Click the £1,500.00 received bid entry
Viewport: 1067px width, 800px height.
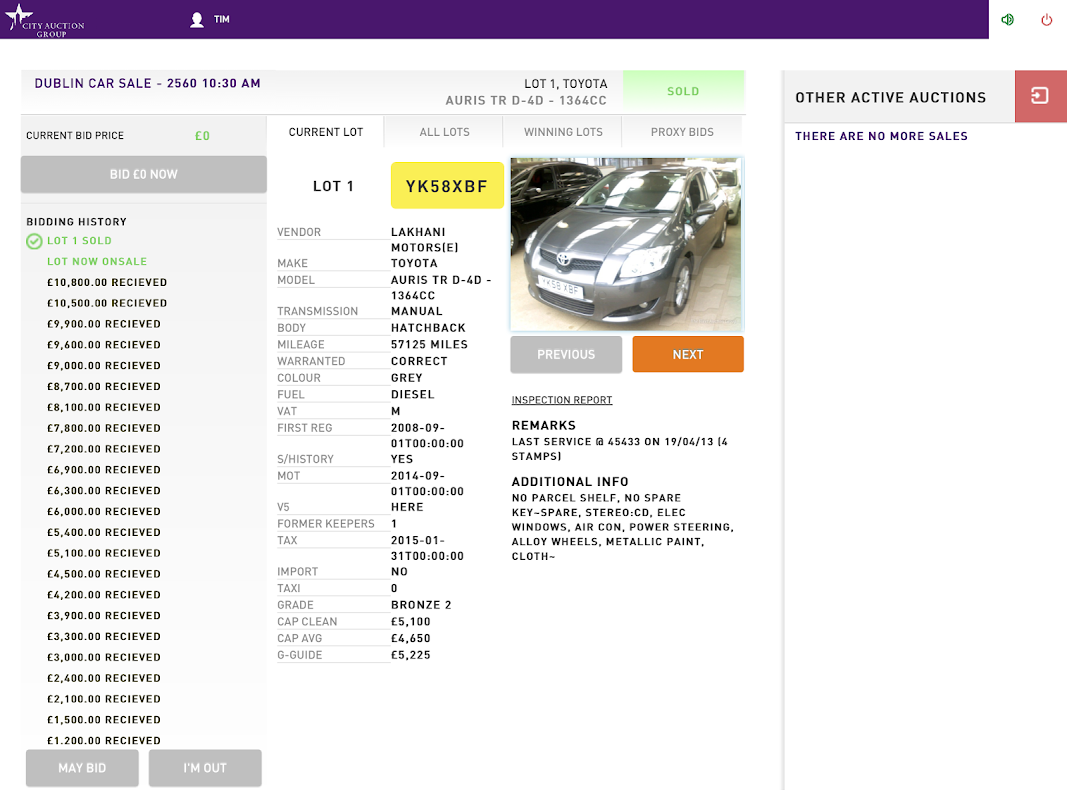click(x=104, y=720)
